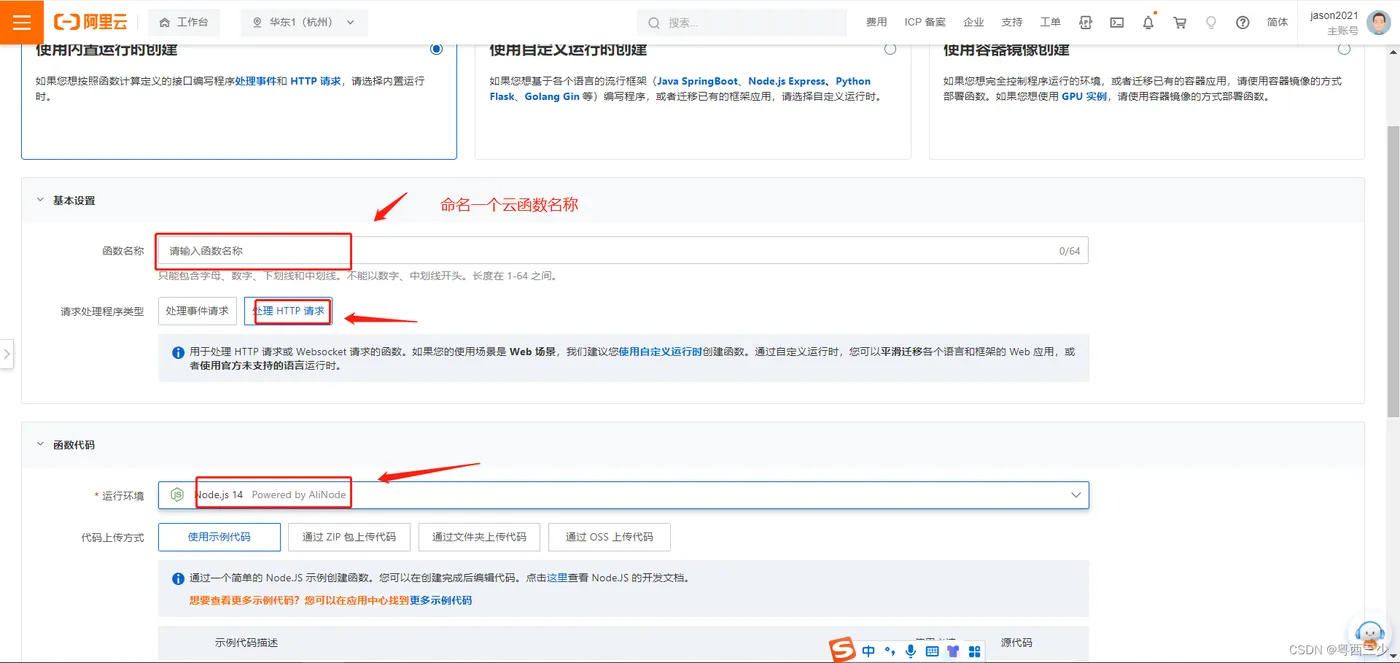Switch language via 简体
Screen dimensions: 1400x663
point(1277,22)
